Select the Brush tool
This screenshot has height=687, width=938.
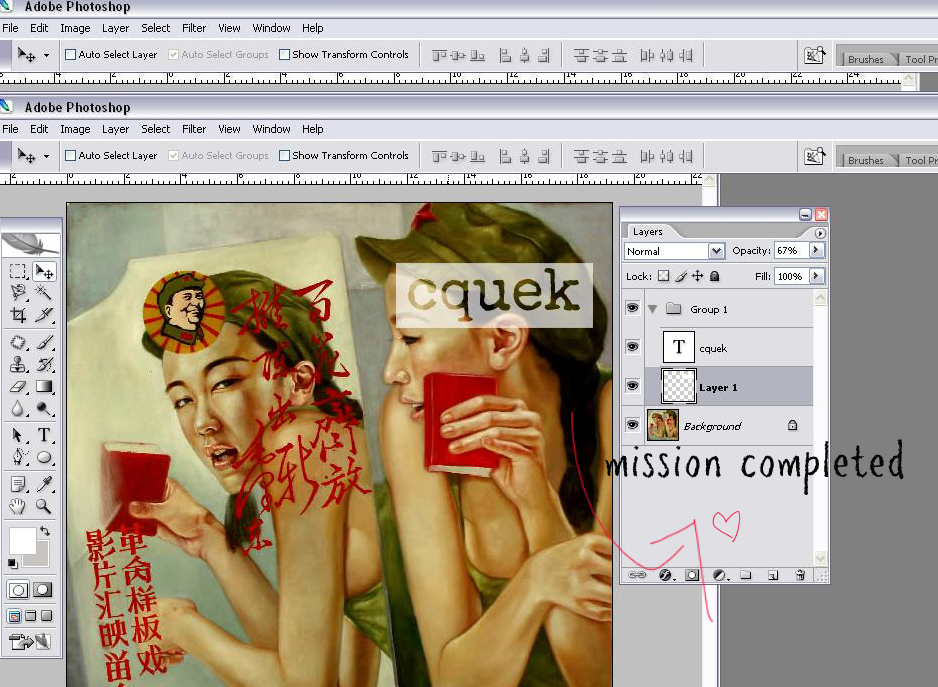[x=44, y=342]
